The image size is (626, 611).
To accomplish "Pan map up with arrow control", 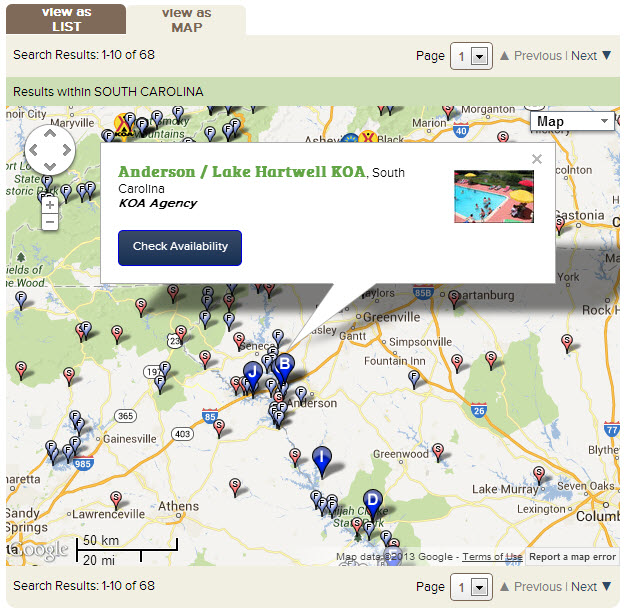I will click(x=50, y=134).
